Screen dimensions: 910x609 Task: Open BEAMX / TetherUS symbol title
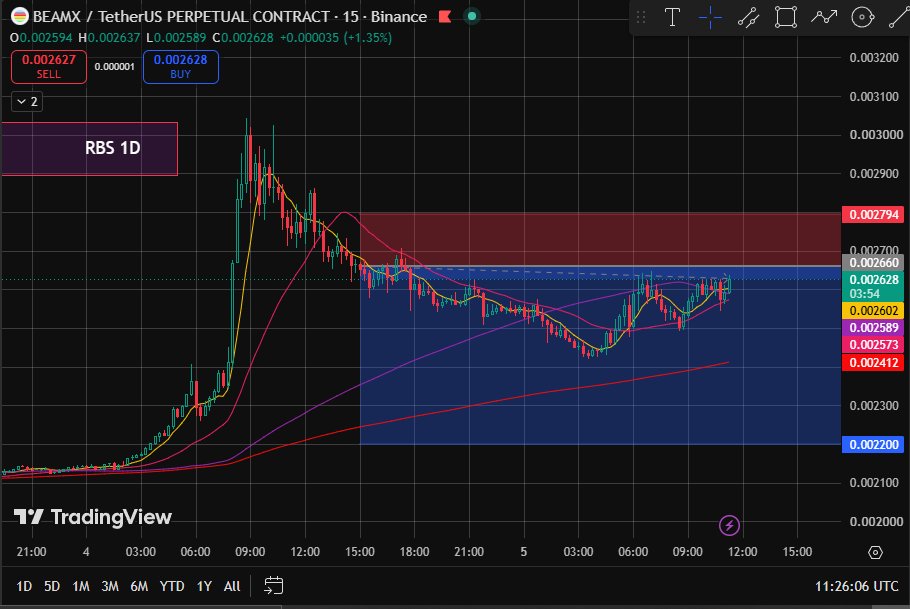pyautogui.click(x=230, y=16)
